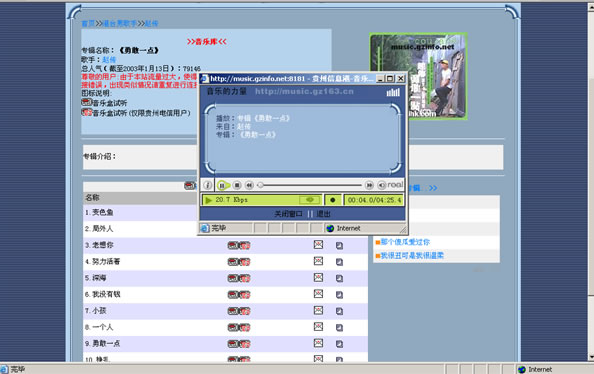The image size is (594, 374).
Task: Click the envelope icon for song 9 勇敢一点
Action: (x=318, y=343)
